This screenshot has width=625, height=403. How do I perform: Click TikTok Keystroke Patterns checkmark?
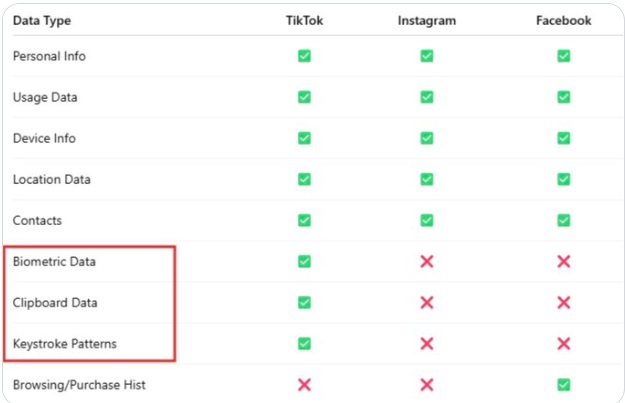pos(304,344)
